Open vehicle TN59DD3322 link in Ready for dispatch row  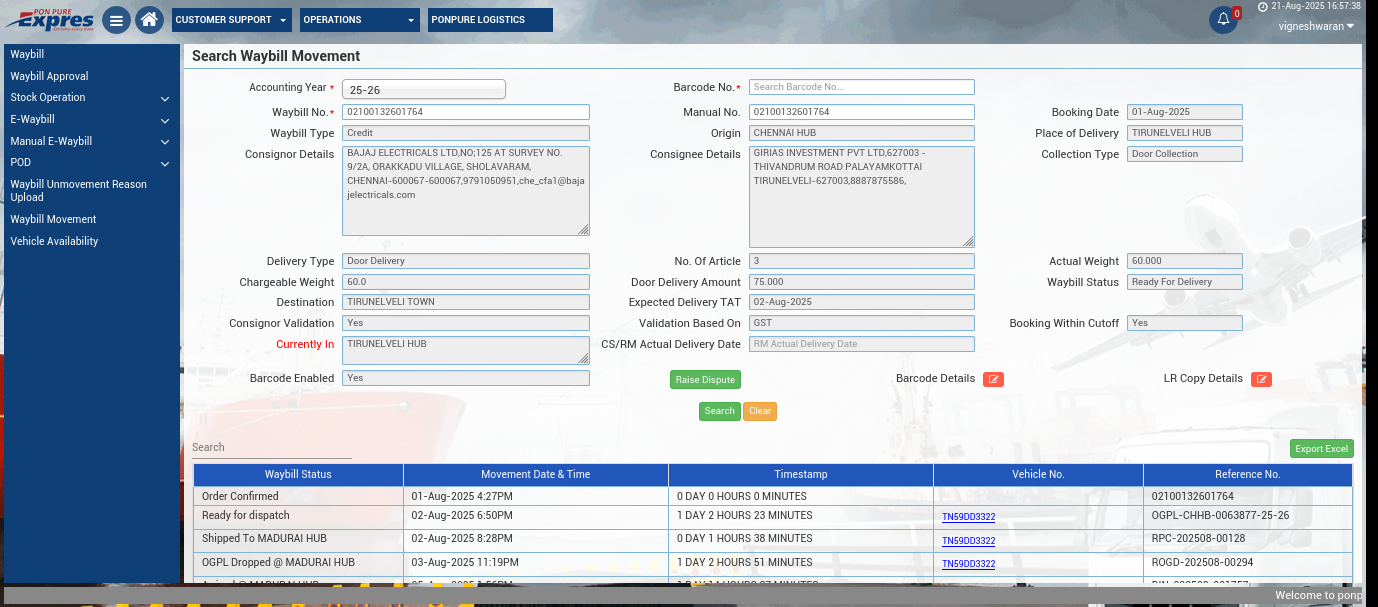tap(968, 518)
